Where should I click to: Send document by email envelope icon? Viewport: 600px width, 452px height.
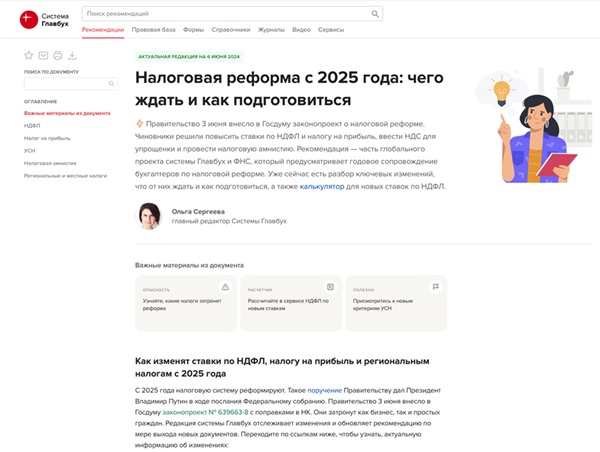pyautogui.click(x=43, y=55)
